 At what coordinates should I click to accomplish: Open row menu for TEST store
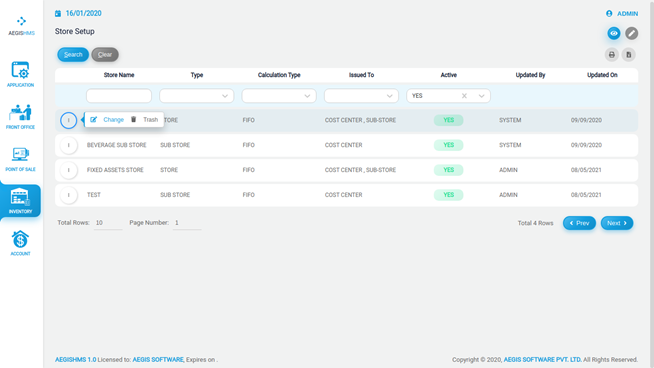[68, 195]
